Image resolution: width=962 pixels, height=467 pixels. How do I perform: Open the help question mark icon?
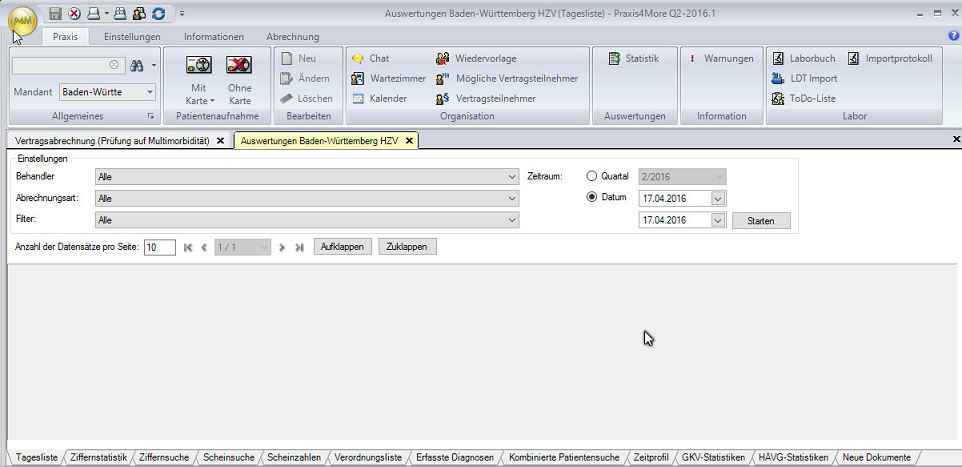954,36
